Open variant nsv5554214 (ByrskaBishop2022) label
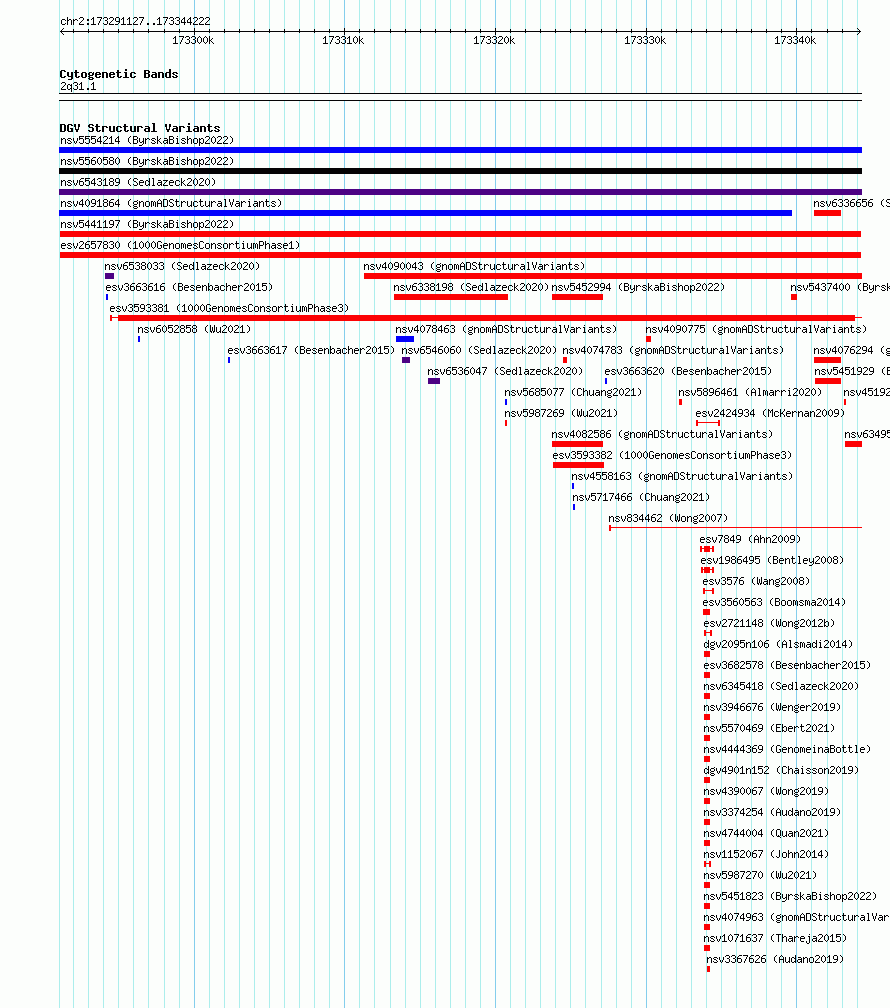Screen dimensions: 890x1008 147,140
